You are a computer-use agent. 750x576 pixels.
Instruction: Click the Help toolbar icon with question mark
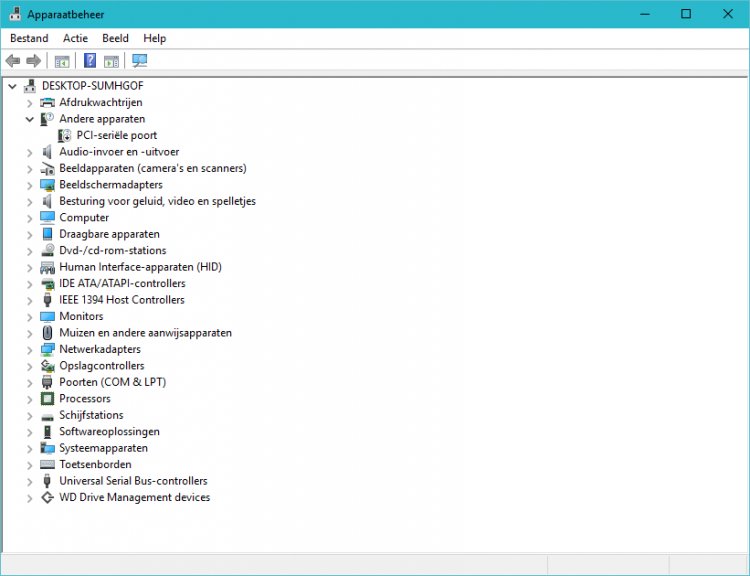[90, 61]
